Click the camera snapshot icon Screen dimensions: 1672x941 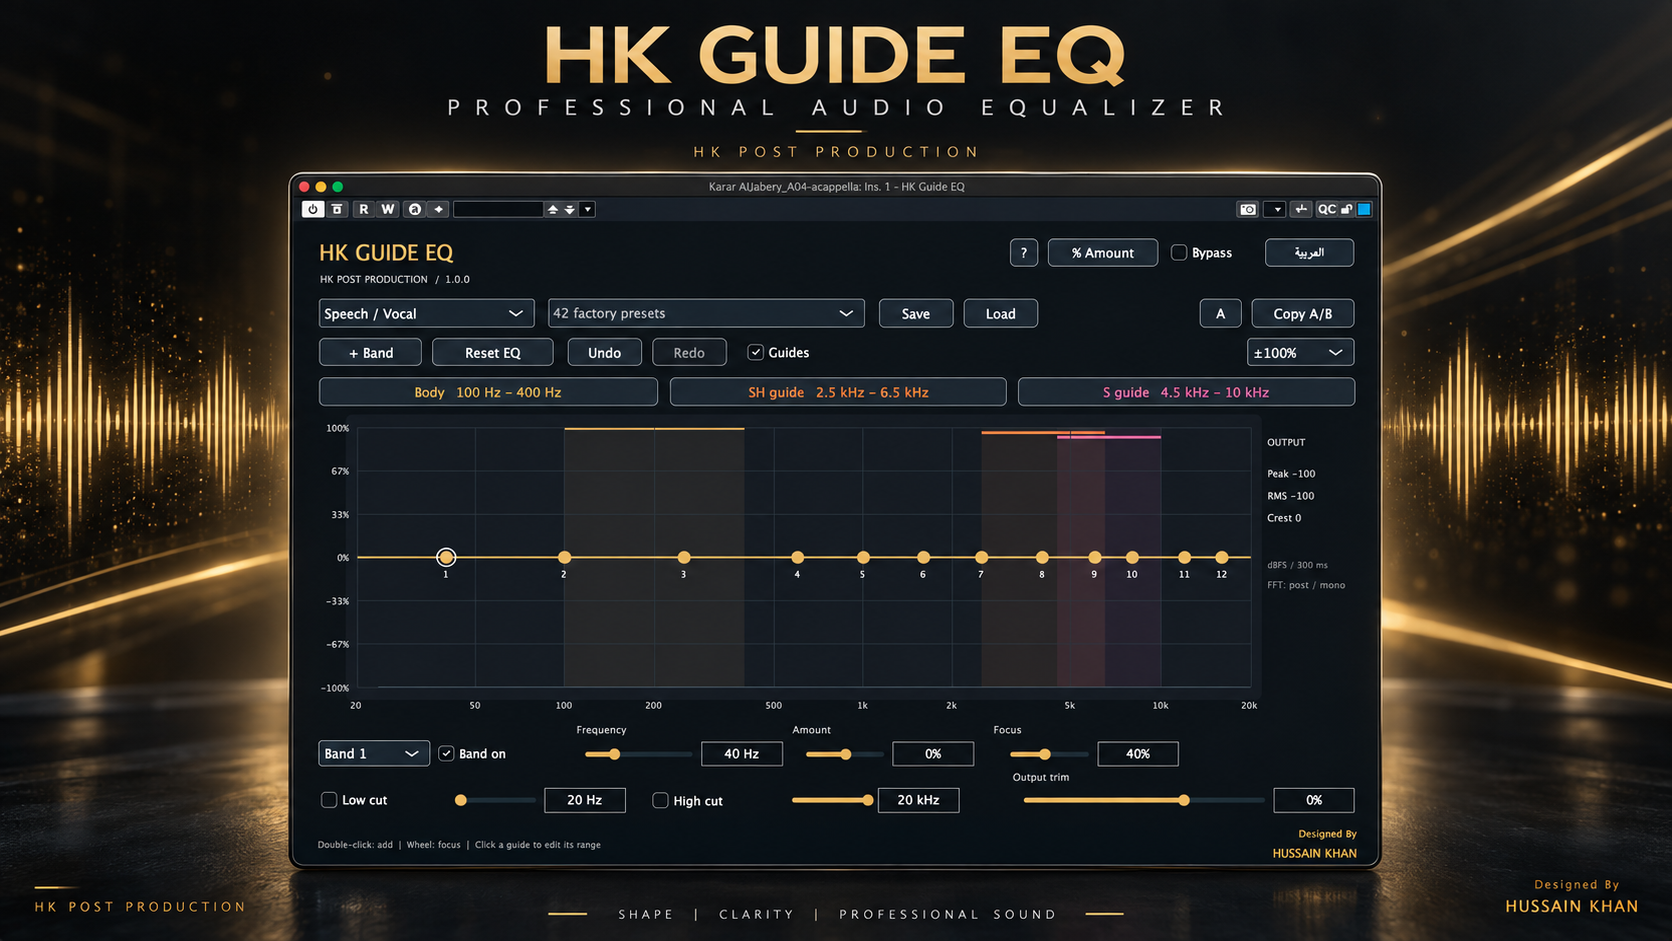[x=1248, y=209]
